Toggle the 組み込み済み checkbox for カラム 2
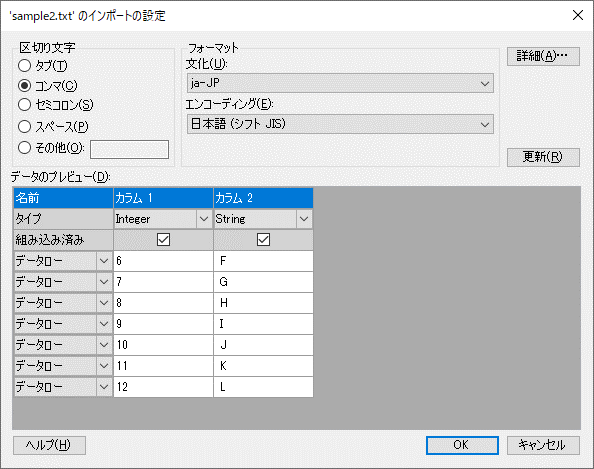Screen dimensions: 594x469 coord(263,240)
